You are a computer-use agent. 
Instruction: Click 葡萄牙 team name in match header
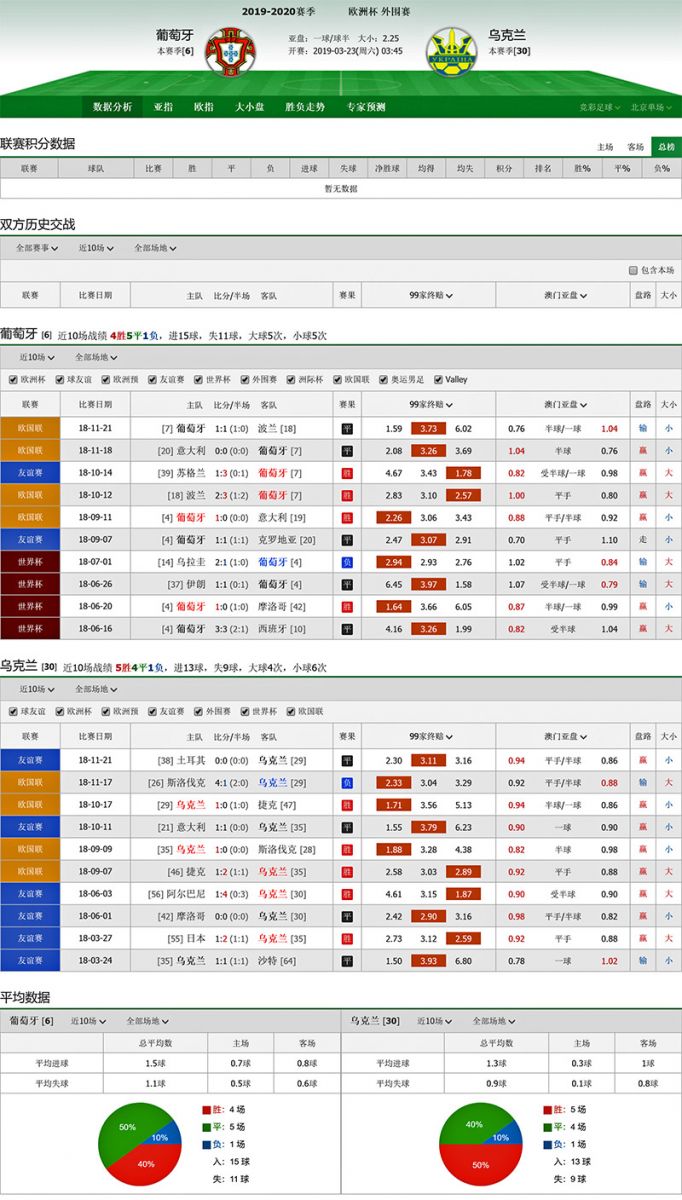click(x=175, y=34)
